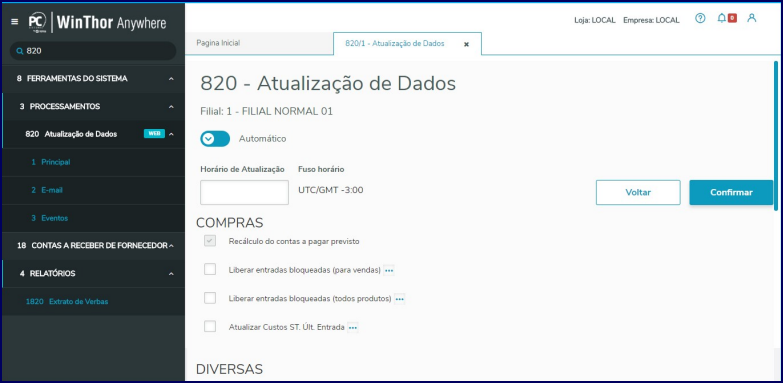783x383 pixels.
Task: Check Liberar entradas bloqueadas (todos produtos)
Action: coord(210,299)
